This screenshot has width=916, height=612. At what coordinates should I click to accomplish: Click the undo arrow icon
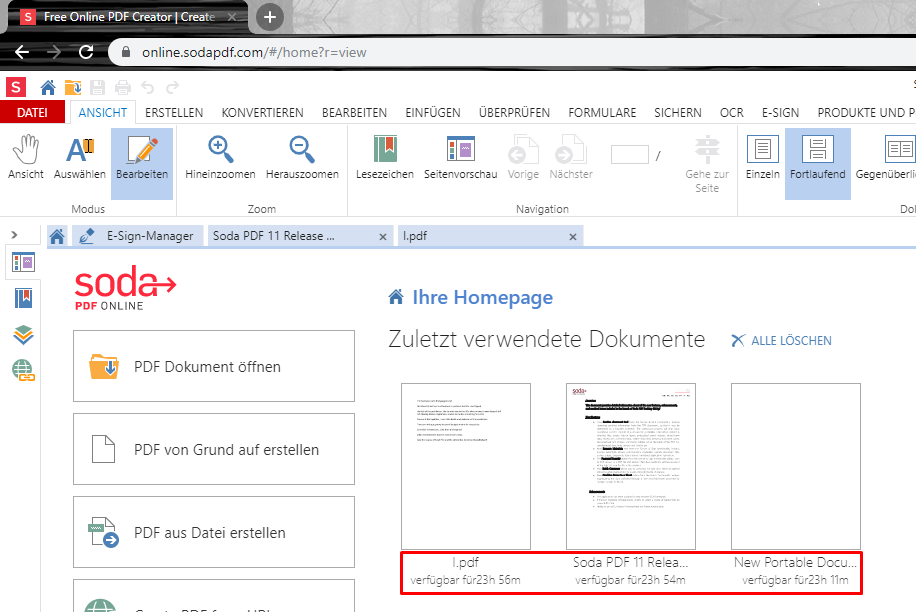[x=147, y=88]
